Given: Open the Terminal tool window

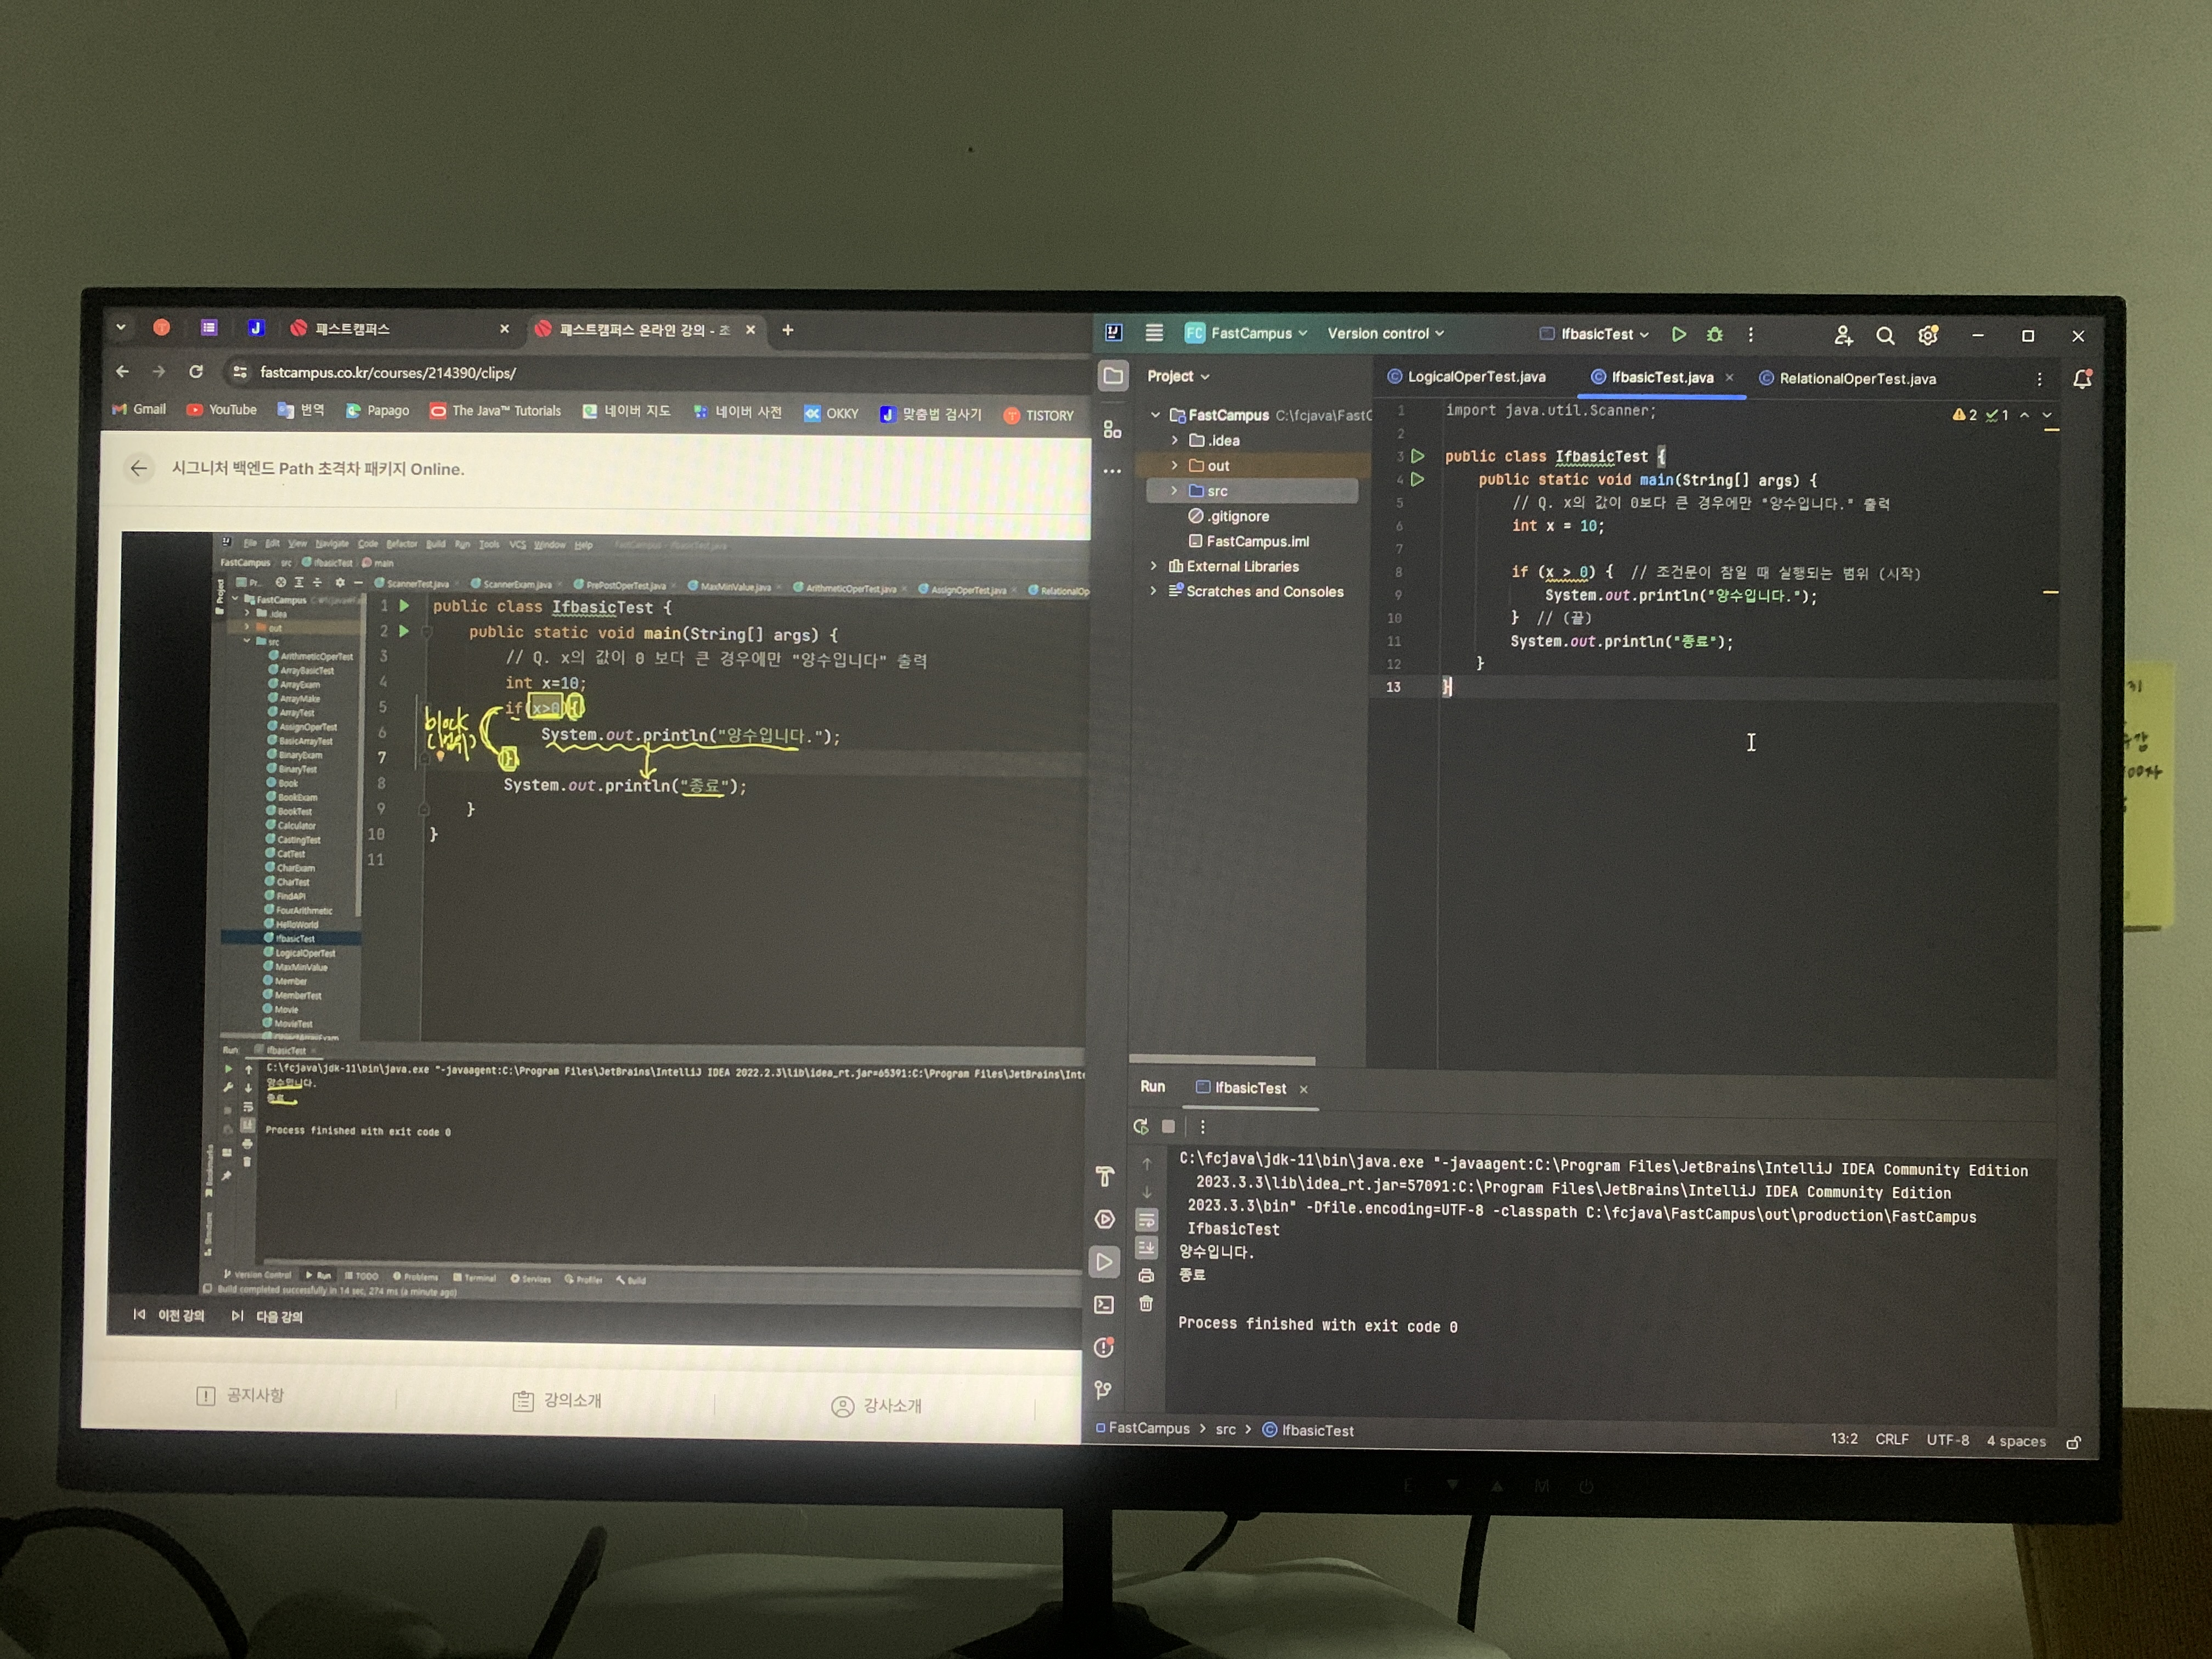Looking at the screenshot, I should [1104, 1304].
